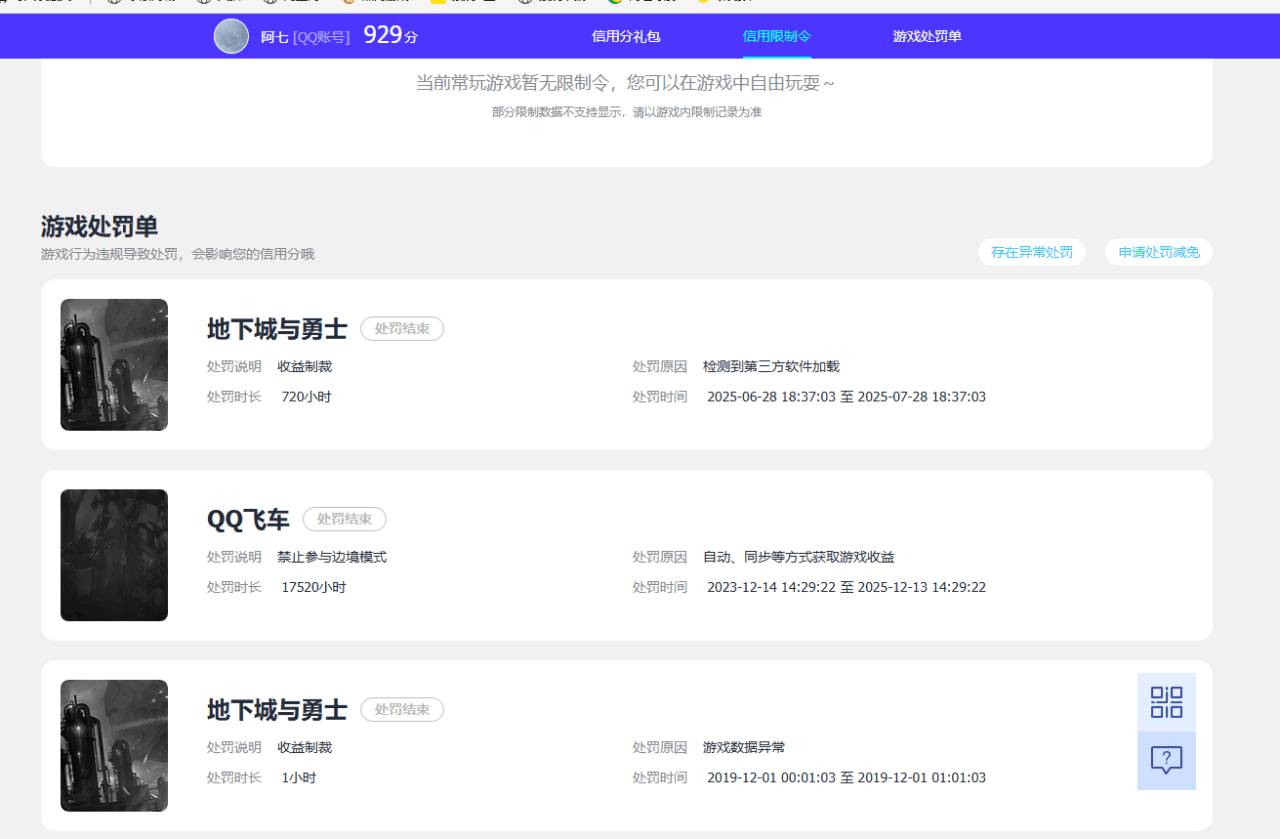Click the 阿七 account name
Image resolution: width=1280 pixels, height=839 pixels.
274,37
